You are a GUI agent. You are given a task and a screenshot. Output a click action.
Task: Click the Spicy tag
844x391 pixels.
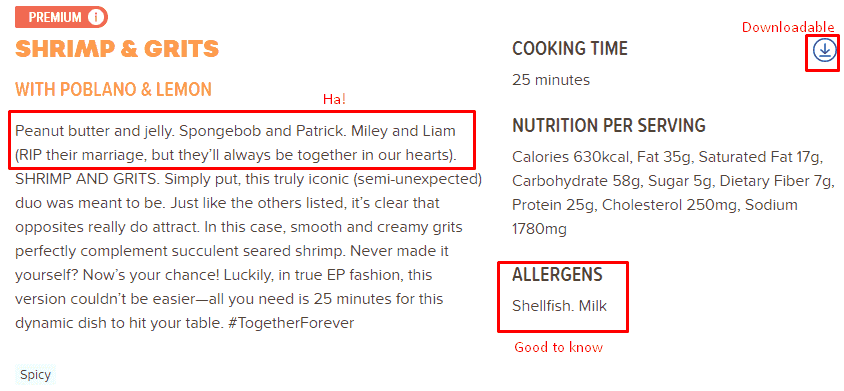click(35, 375)
